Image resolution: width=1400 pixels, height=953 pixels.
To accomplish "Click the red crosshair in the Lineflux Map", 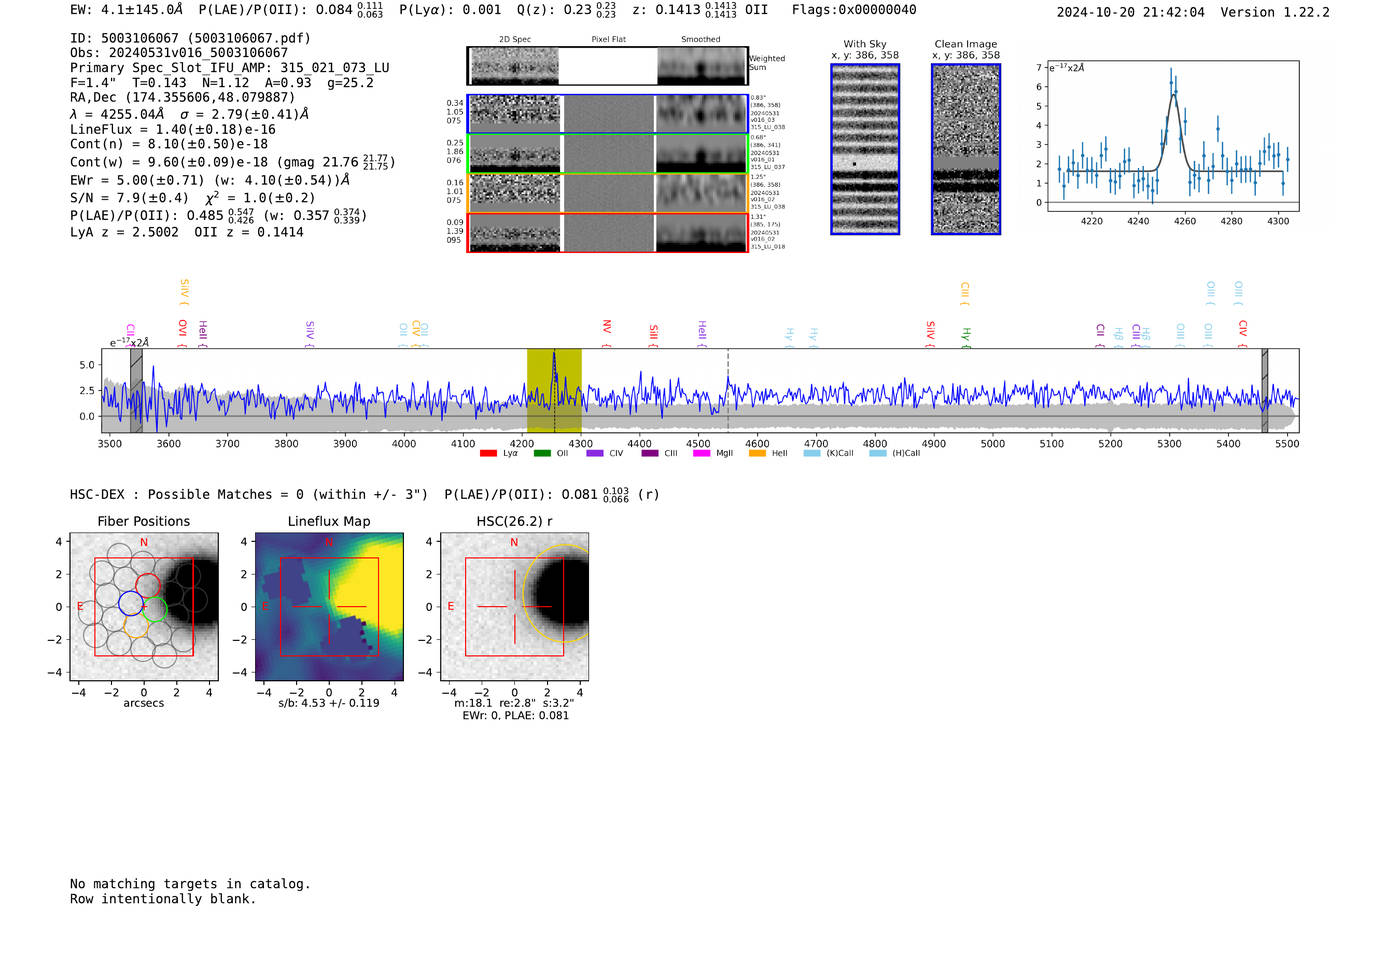I will 329,606.
